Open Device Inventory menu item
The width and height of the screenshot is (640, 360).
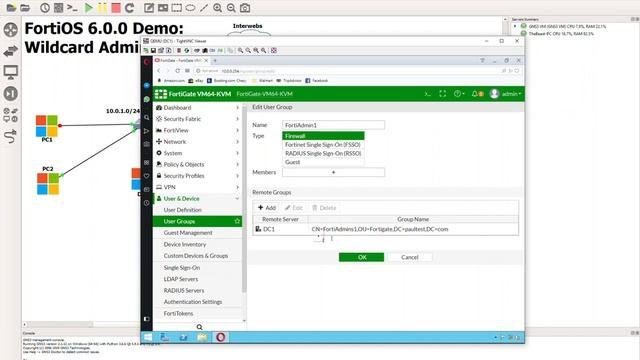click(184, 244)
